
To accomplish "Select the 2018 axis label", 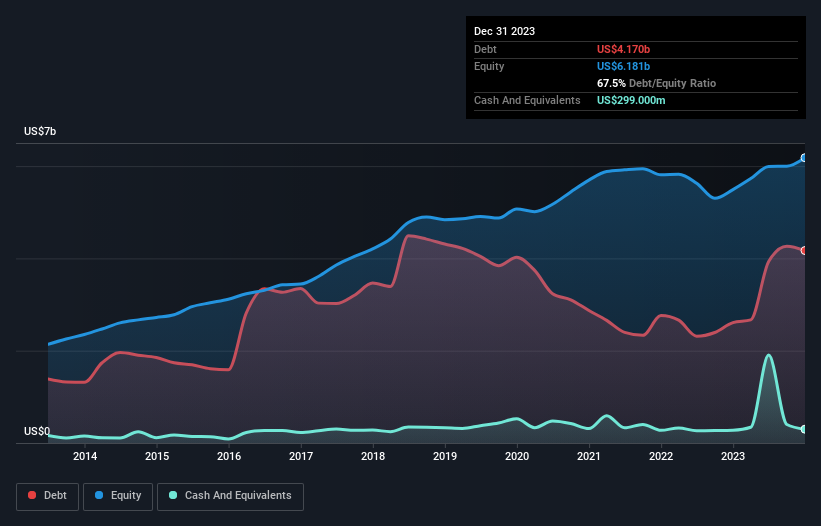I will [x=373, y=456].
